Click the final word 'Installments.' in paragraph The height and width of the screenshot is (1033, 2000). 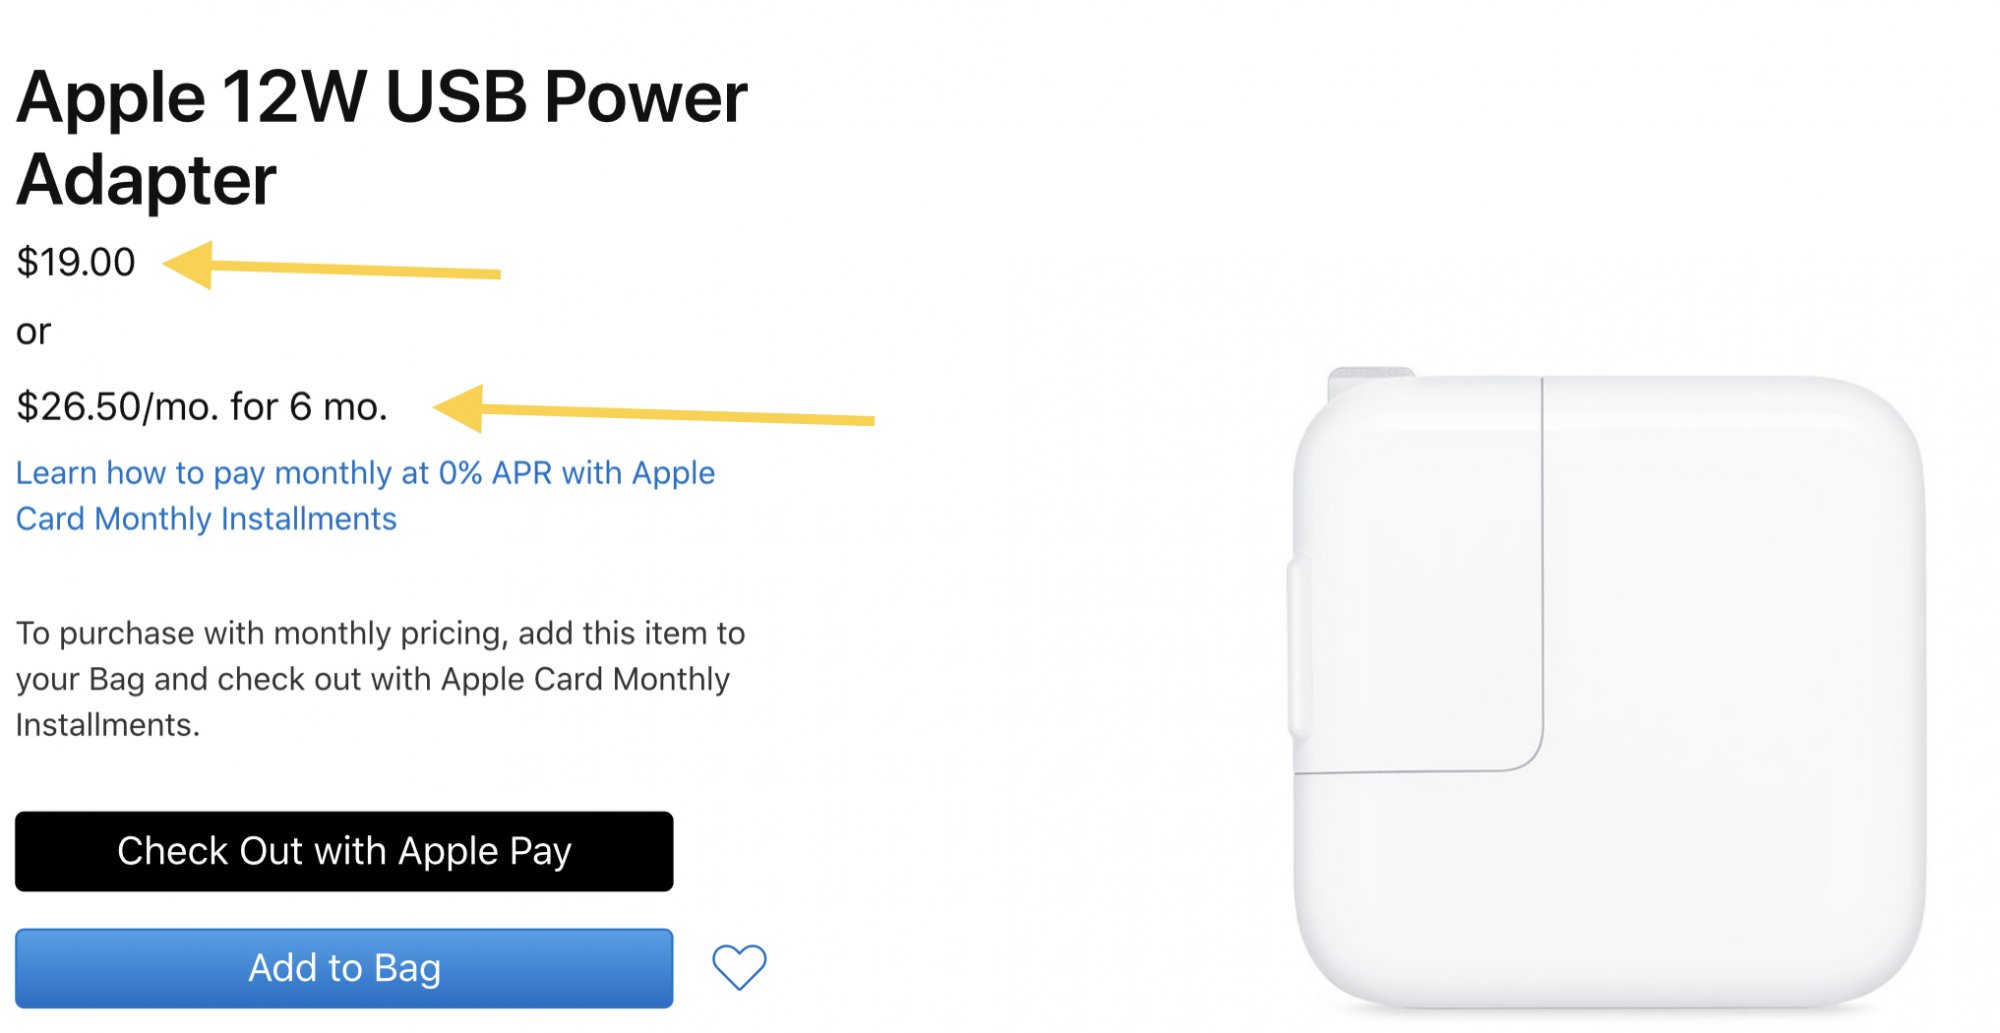pyautogui.click(x=108, y=725)
